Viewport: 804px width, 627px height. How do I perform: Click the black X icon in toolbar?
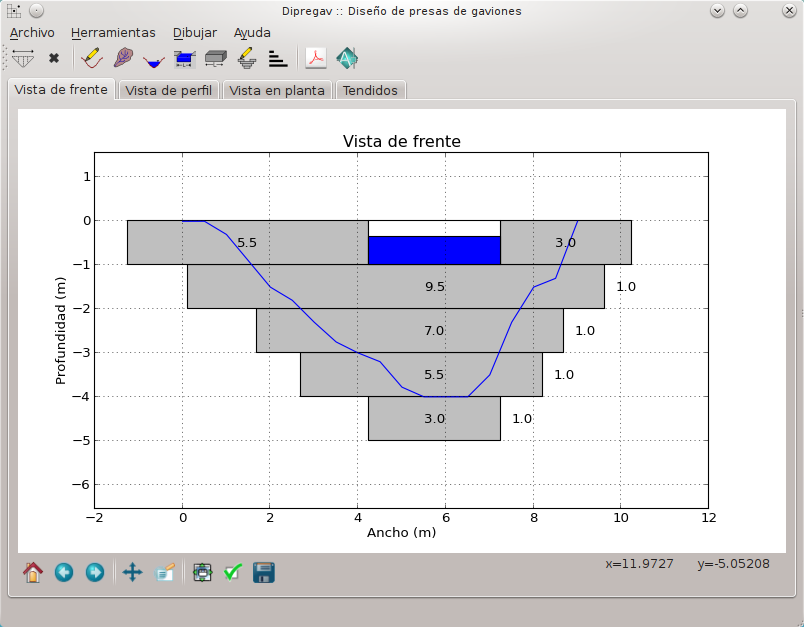click(x=54, y=58)
